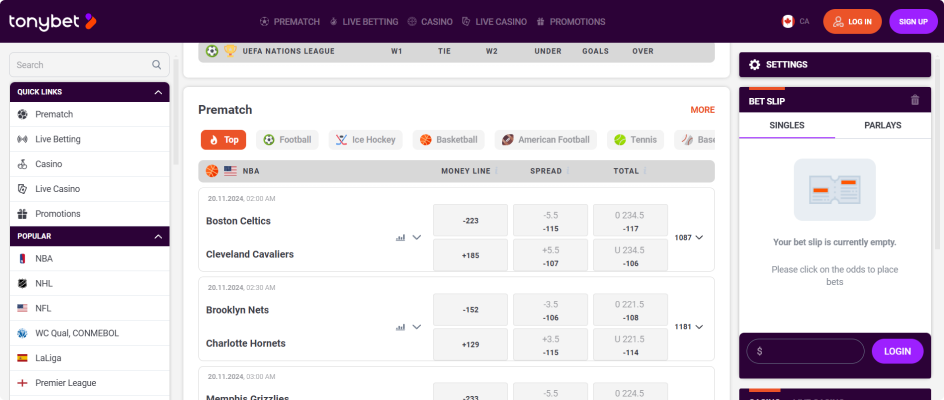This screenshot has height=400, width=944.
Task: Click the soccer ball icon beside UEFA Nations League
Action: coord(212,51)
